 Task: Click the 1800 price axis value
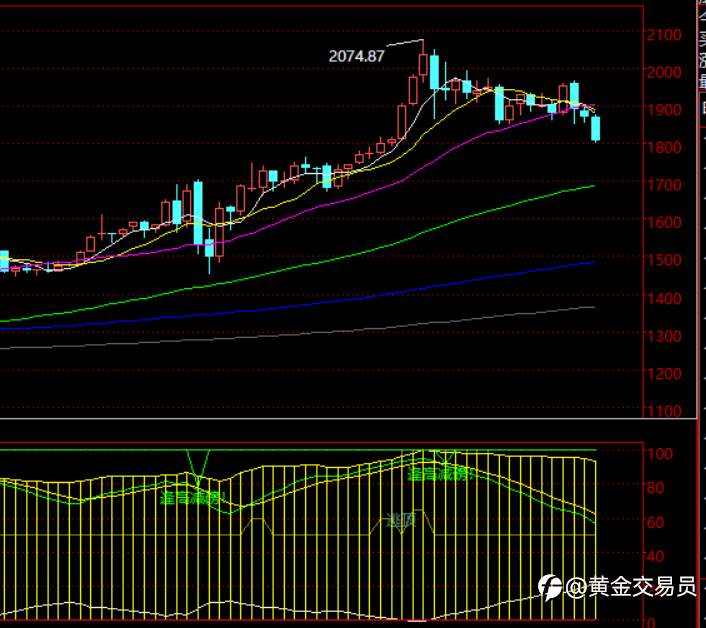664,147
